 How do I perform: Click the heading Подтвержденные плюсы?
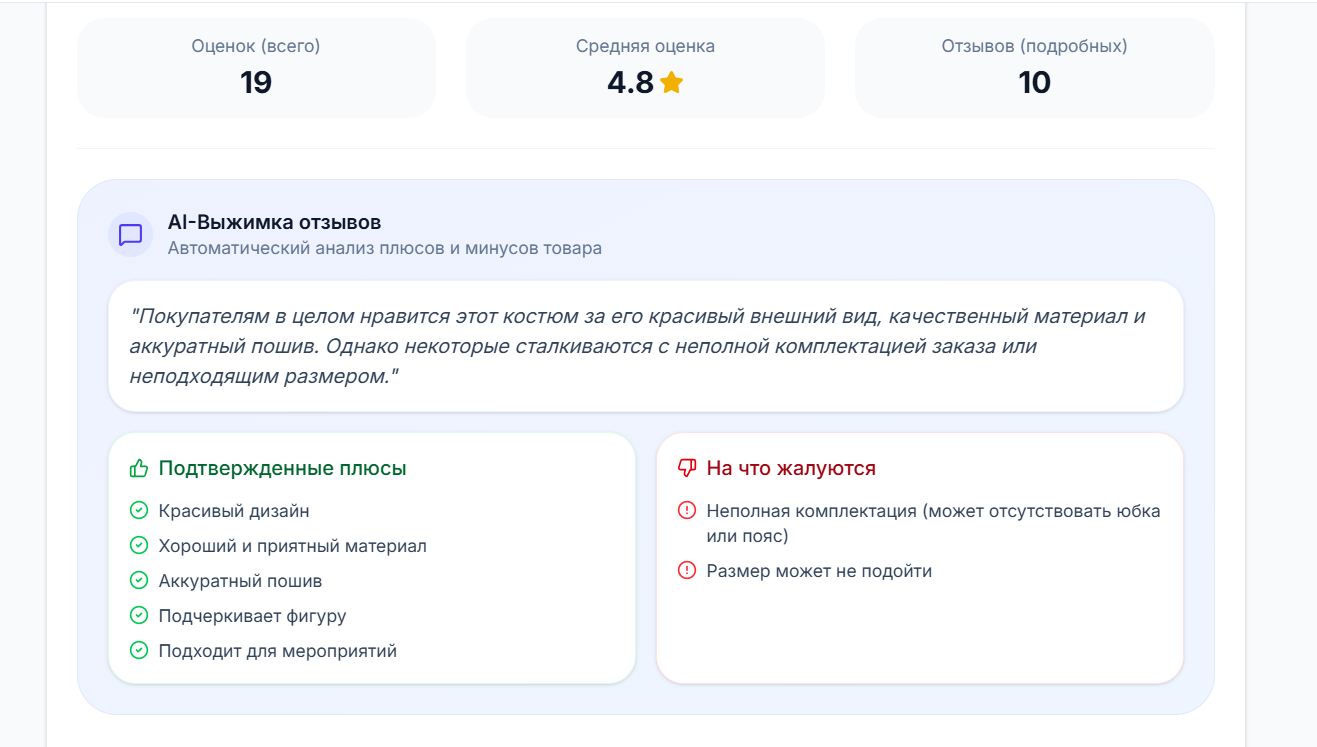click(x=282, y=468)
